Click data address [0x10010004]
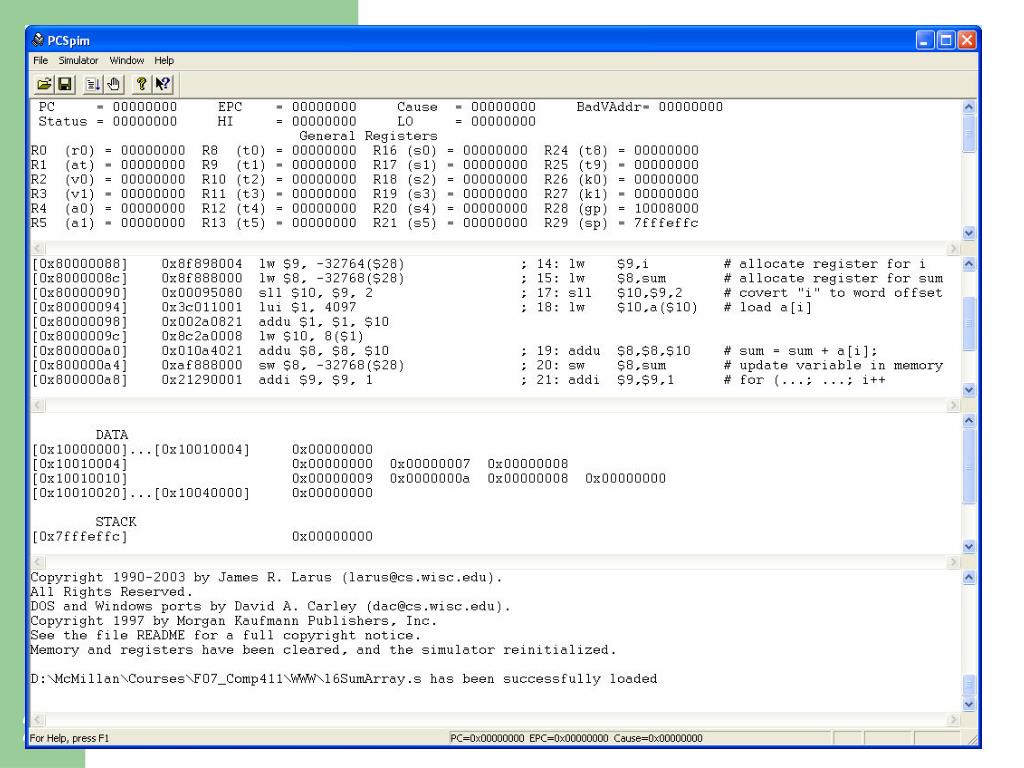Viewport: 1024px width, 768px height. (x=80, y=464)
